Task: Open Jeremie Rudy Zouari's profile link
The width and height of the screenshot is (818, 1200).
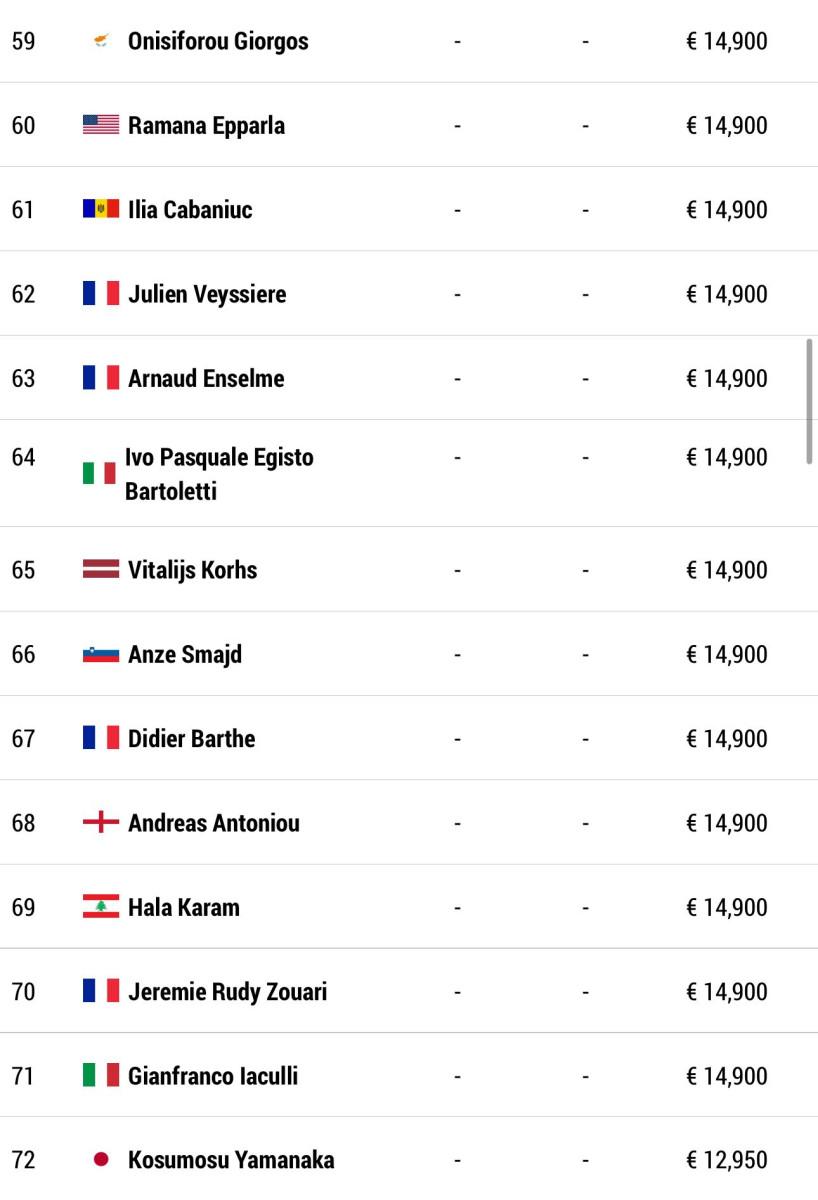Action: pyautogui.click(x=228, y=992)
